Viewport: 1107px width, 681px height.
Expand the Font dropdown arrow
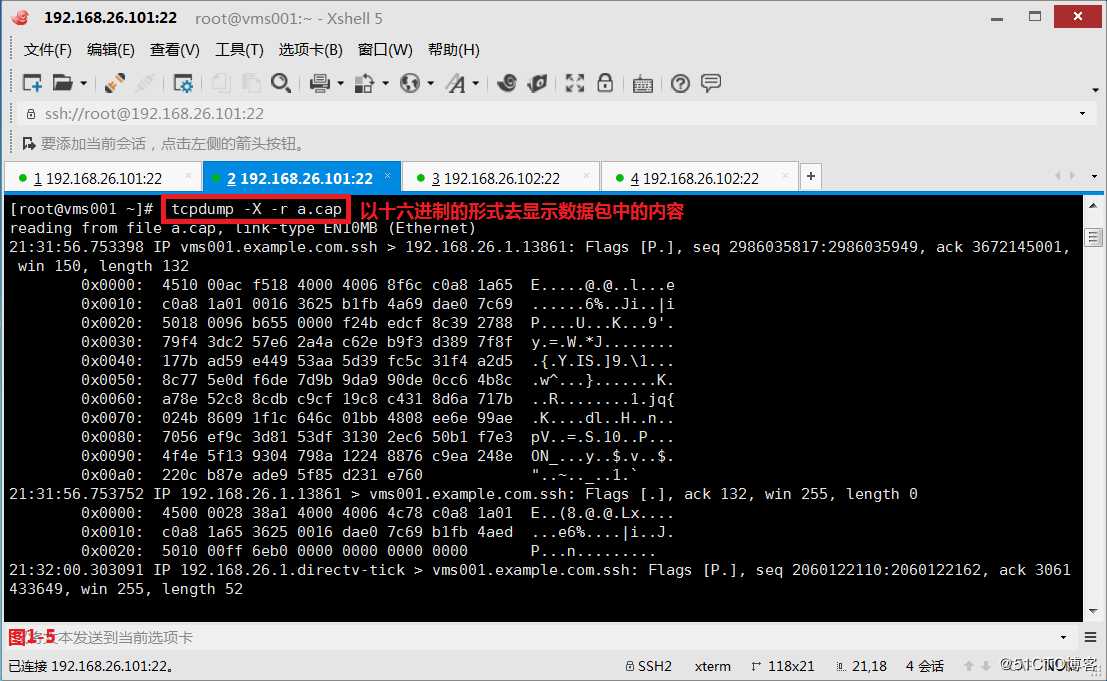pos(476,83)
